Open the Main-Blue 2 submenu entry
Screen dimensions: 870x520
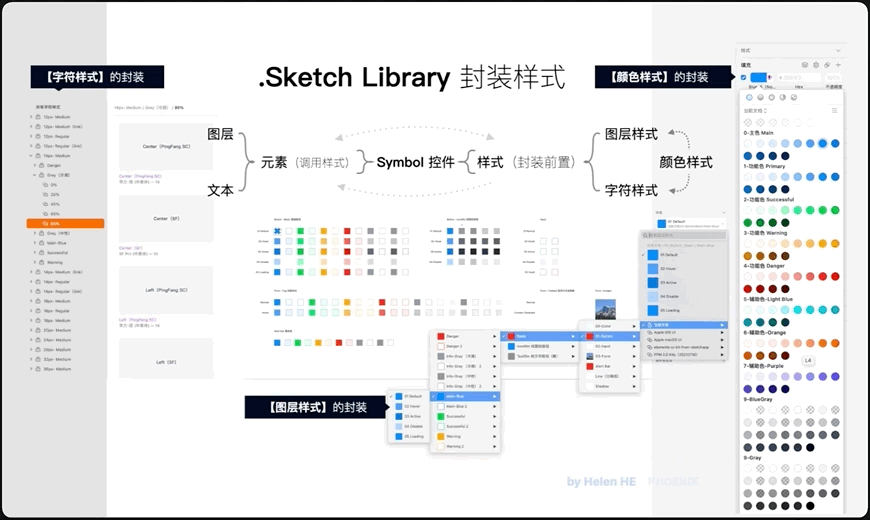[x=466, y=406]
